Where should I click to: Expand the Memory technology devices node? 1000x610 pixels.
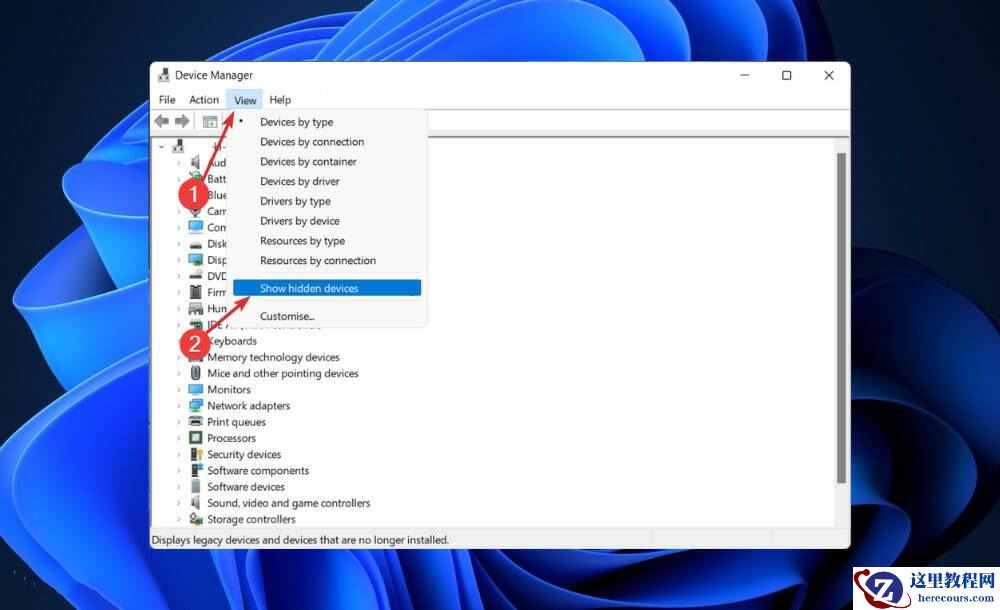(x=180, y=357)
